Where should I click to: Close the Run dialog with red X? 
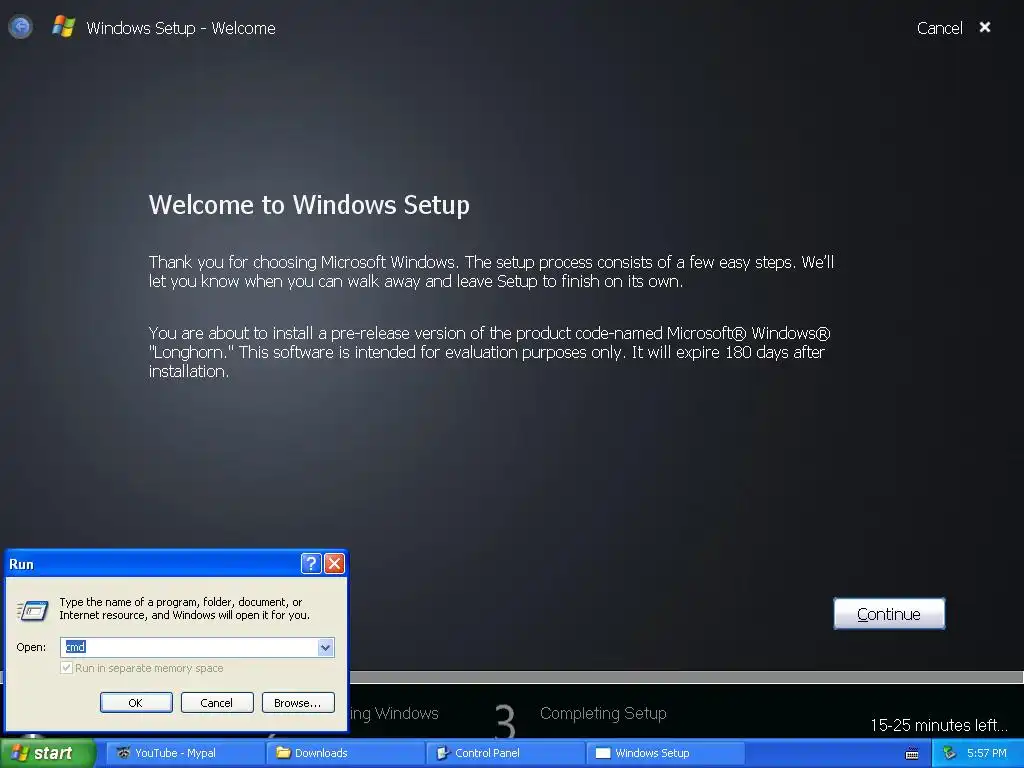334,564
